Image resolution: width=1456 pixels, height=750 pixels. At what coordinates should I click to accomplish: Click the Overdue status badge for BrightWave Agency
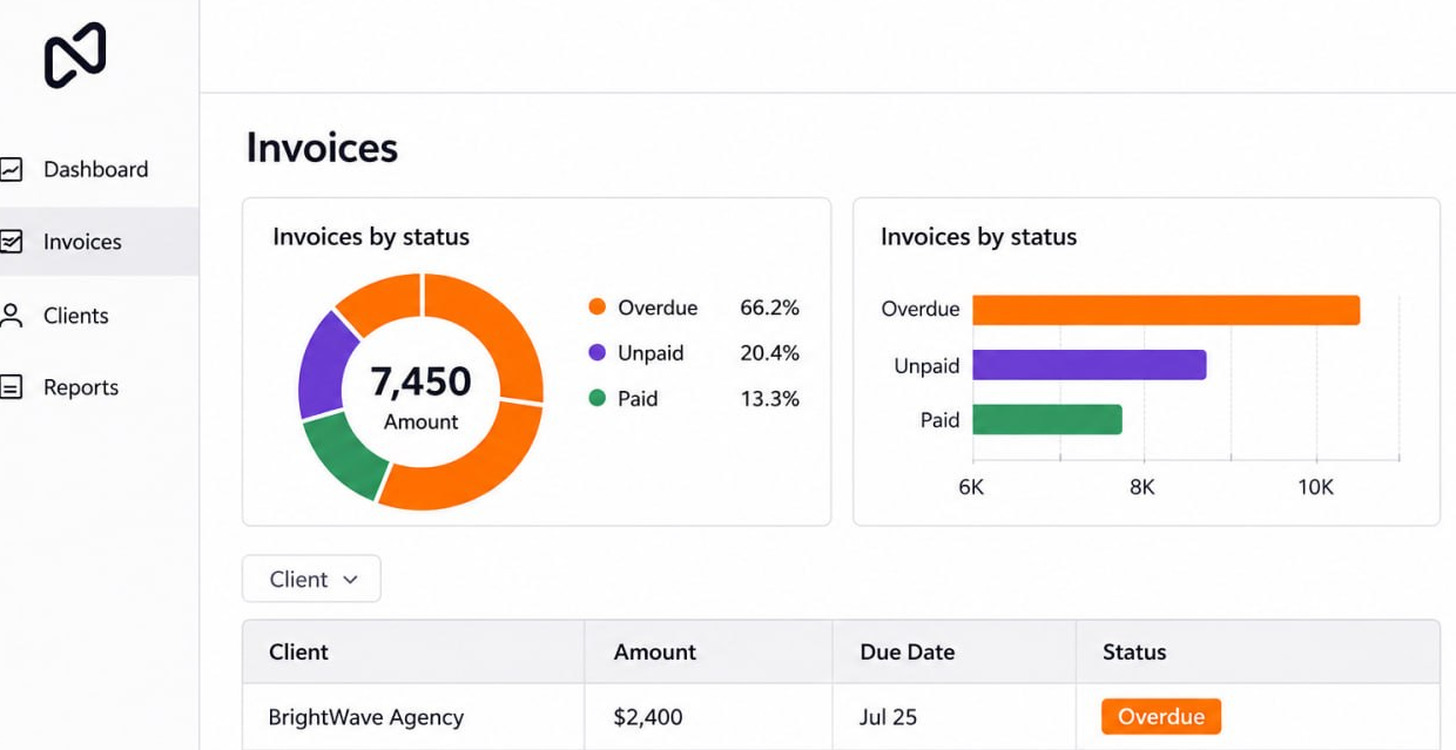1161,717
